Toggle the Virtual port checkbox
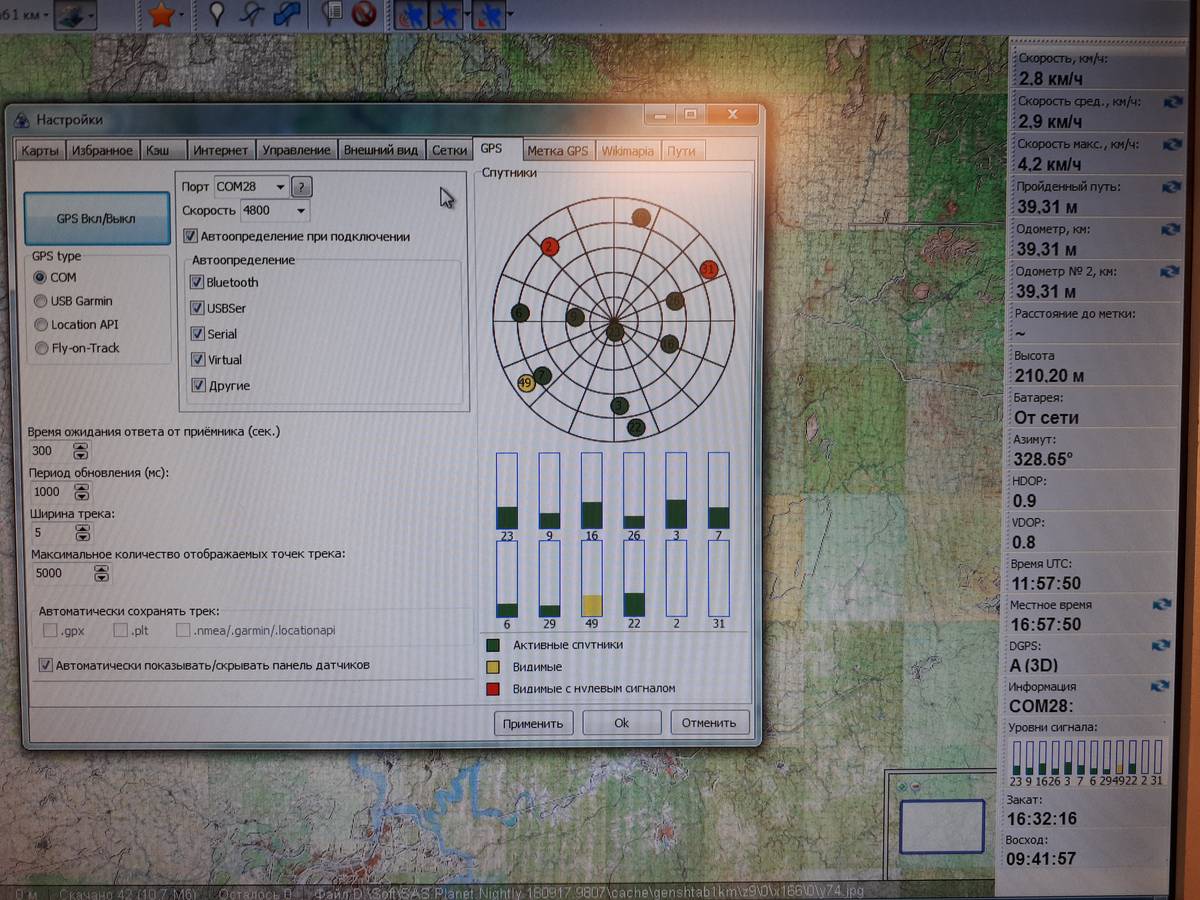Image resolution: width=1200 pixels, height=900 pixels. point(197,360)
